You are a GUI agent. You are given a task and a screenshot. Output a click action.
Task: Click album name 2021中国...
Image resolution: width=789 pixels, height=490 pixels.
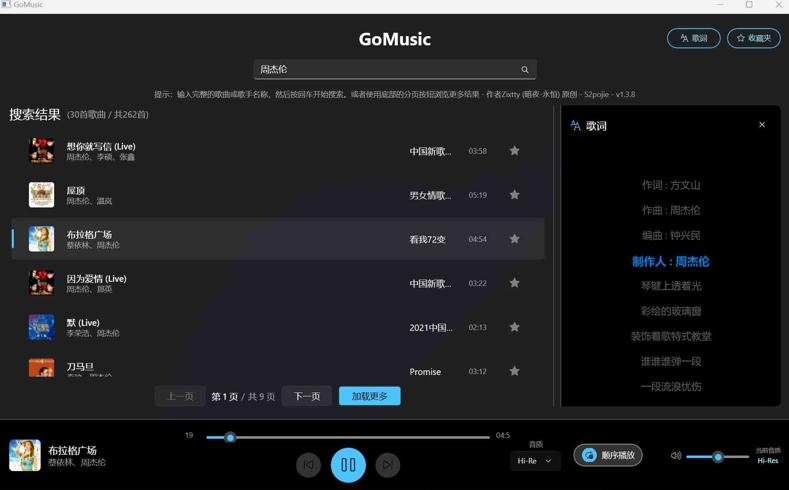point(431,328)
